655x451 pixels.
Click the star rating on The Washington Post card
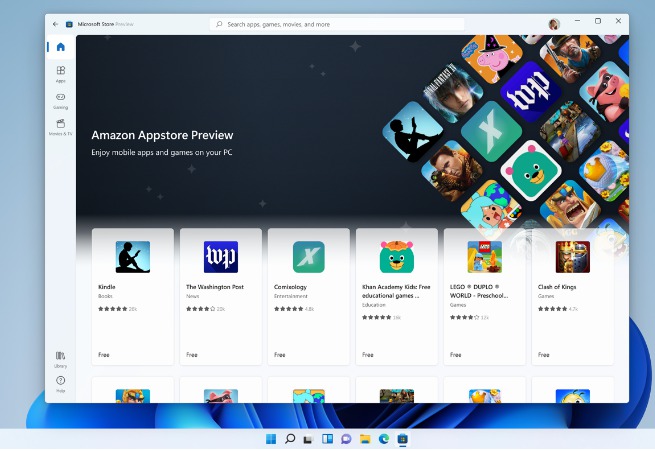[201, 309]
